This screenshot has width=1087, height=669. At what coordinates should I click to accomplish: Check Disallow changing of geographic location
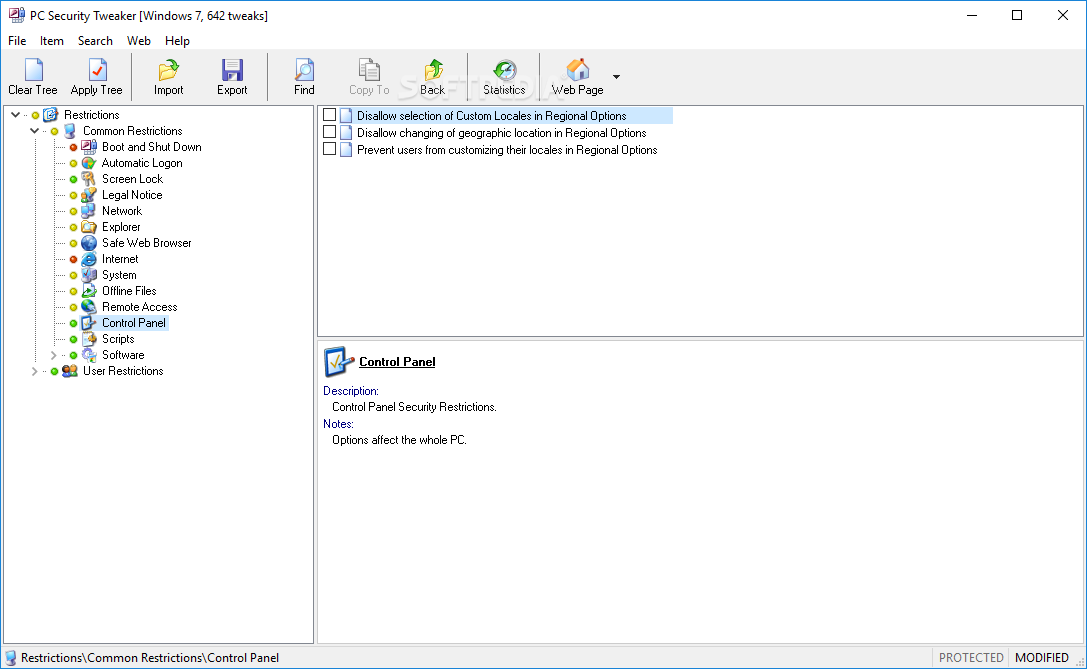click(330, 132)
